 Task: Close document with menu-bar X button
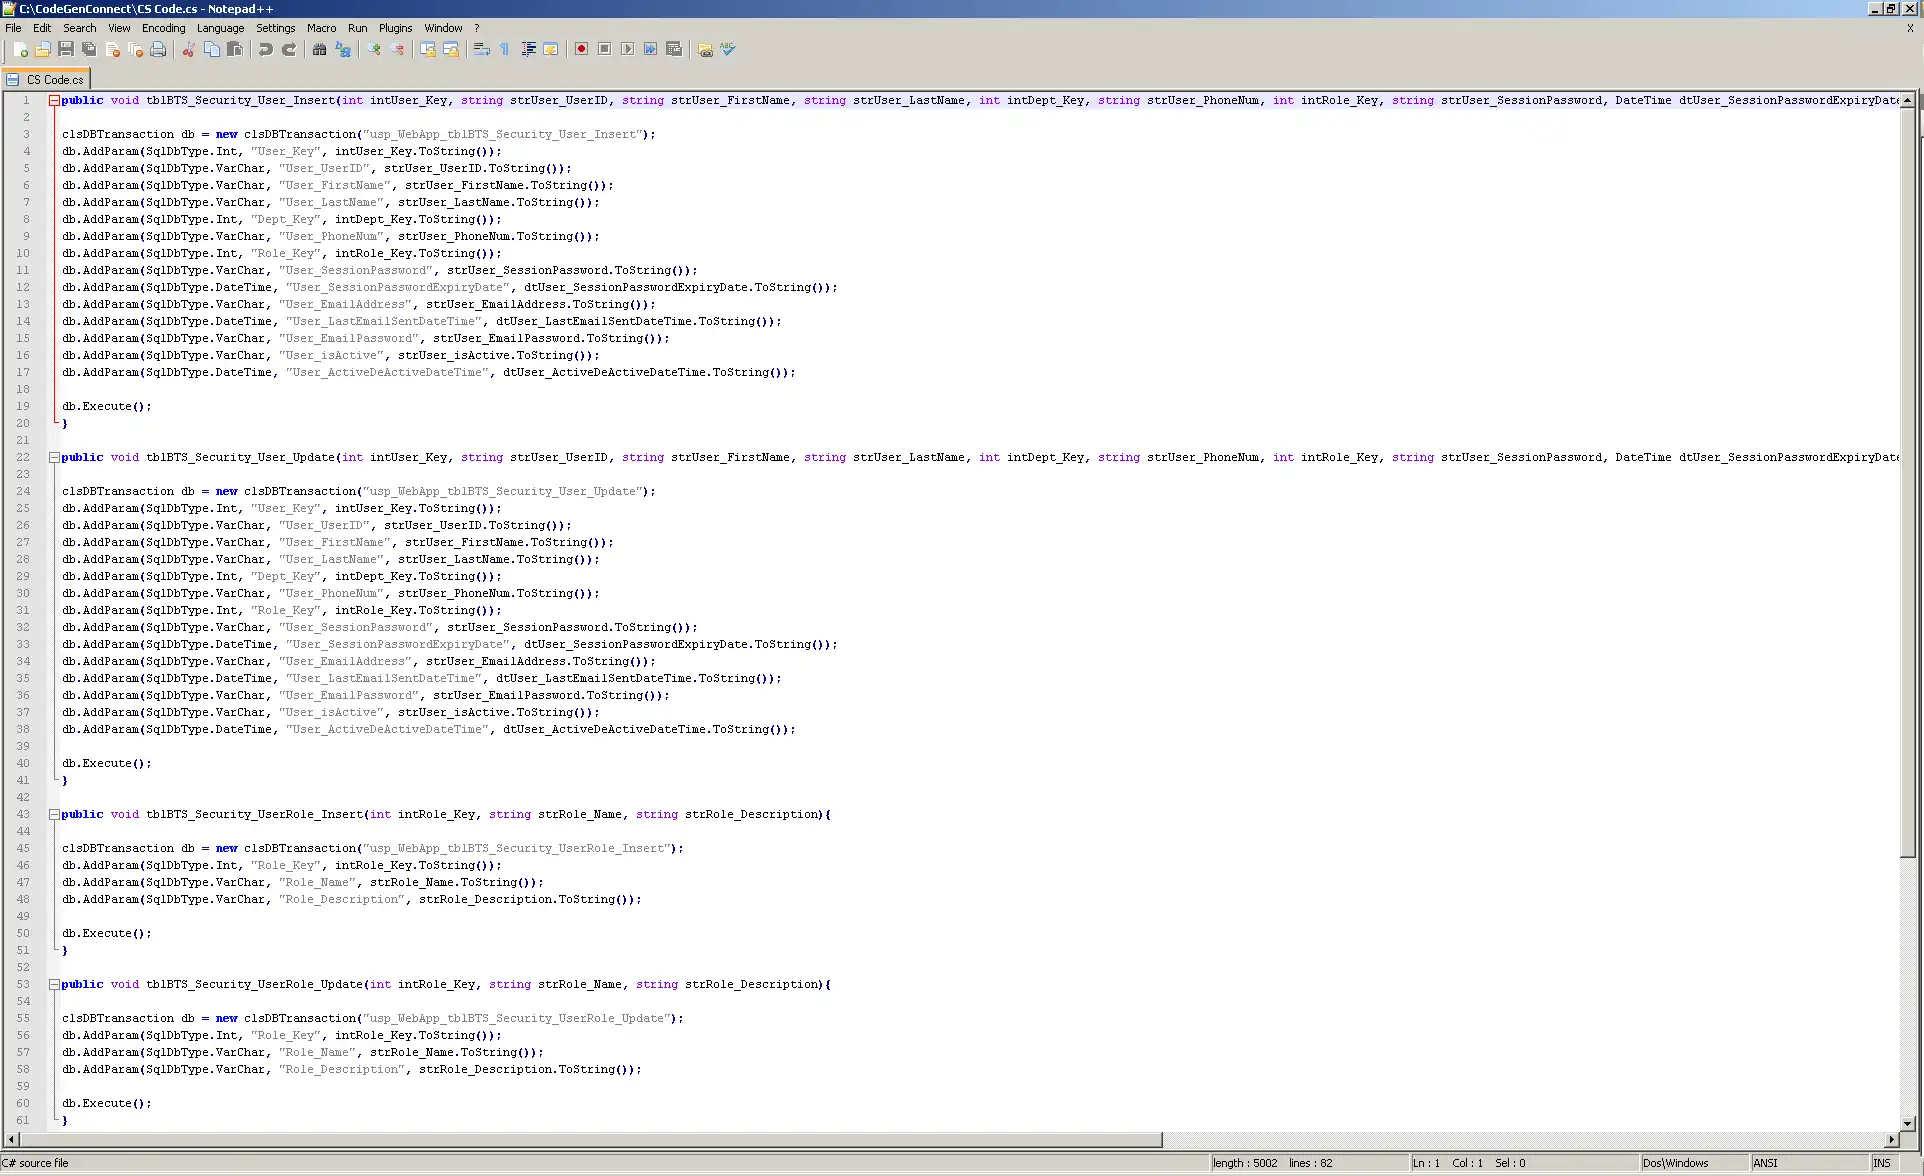click(1910, 28)
